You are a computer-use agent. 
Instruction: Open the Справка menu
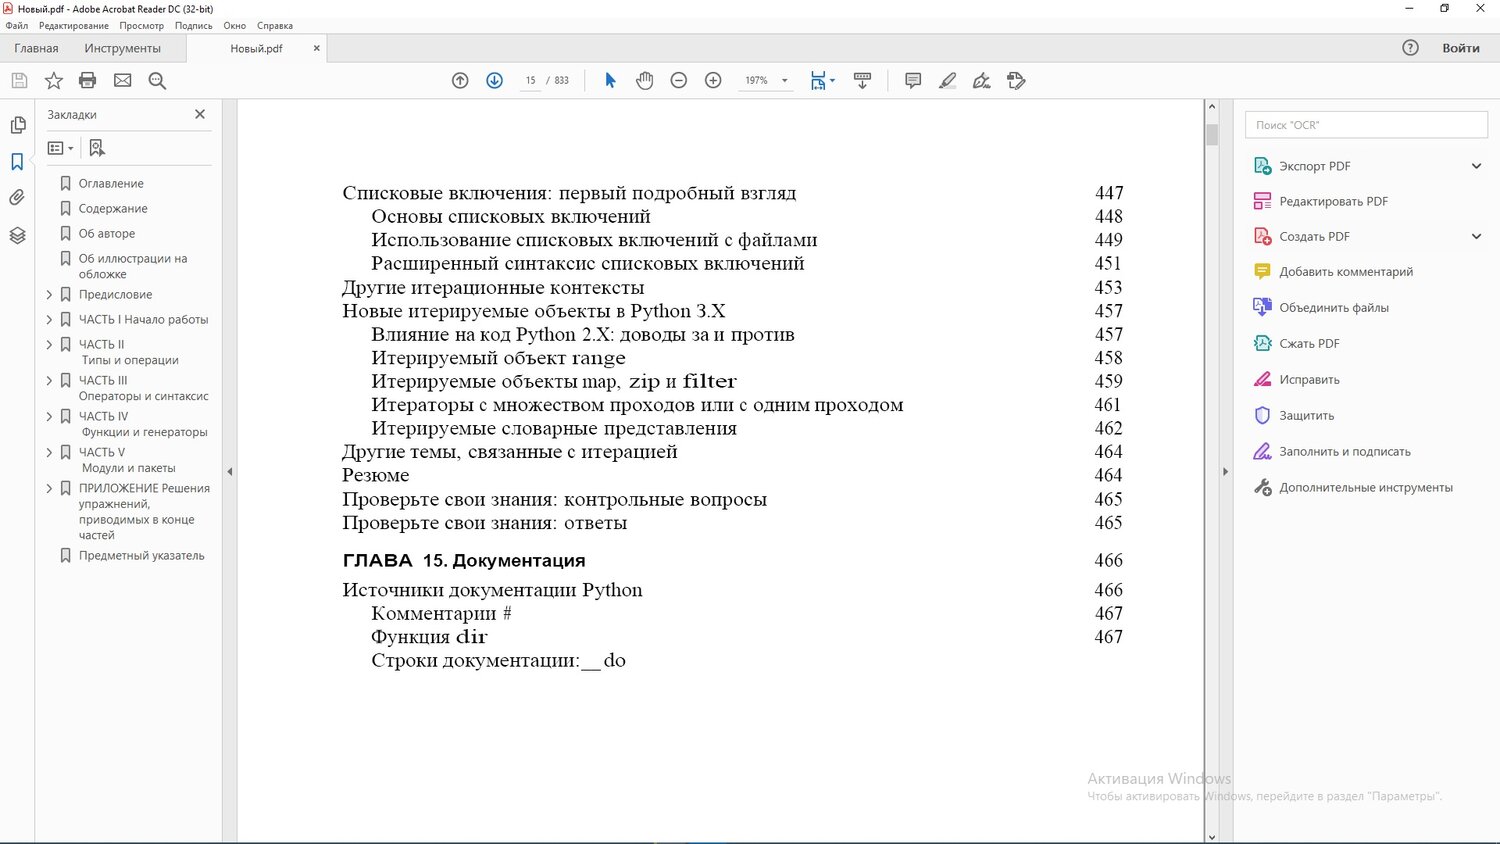point(275,26)
